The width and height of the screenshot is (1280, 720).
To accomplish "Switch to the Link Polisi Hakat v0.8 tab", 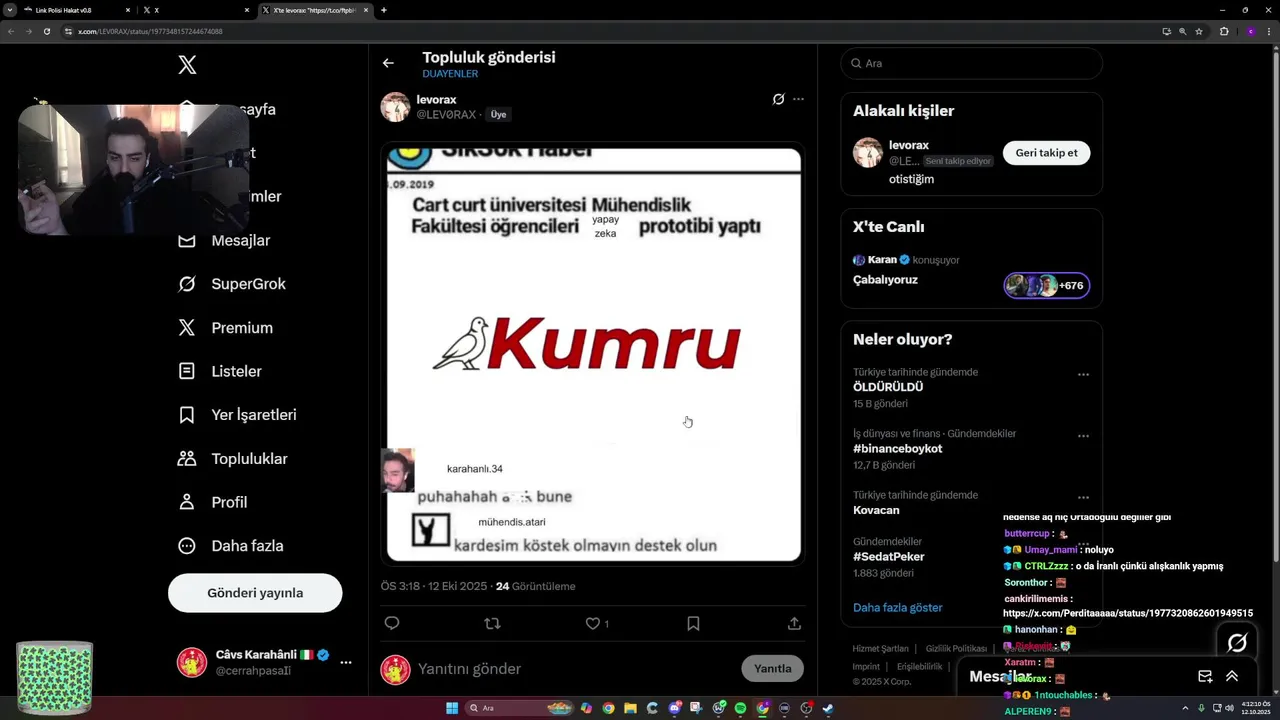I will 75,10.
